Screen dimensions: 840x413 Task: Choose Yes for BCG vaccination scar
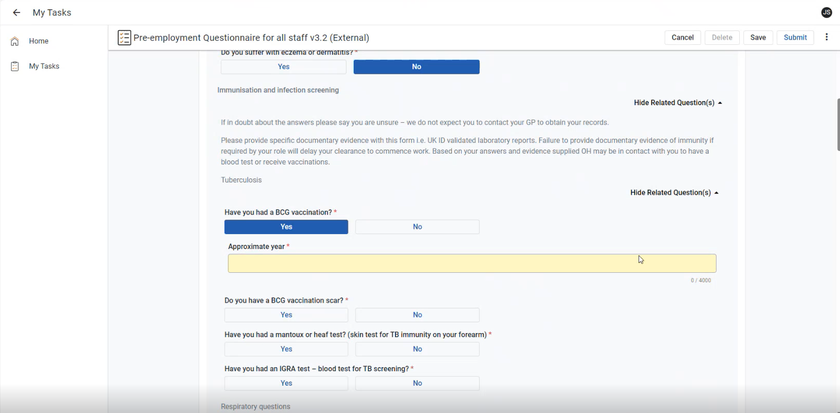coord(286,315)
